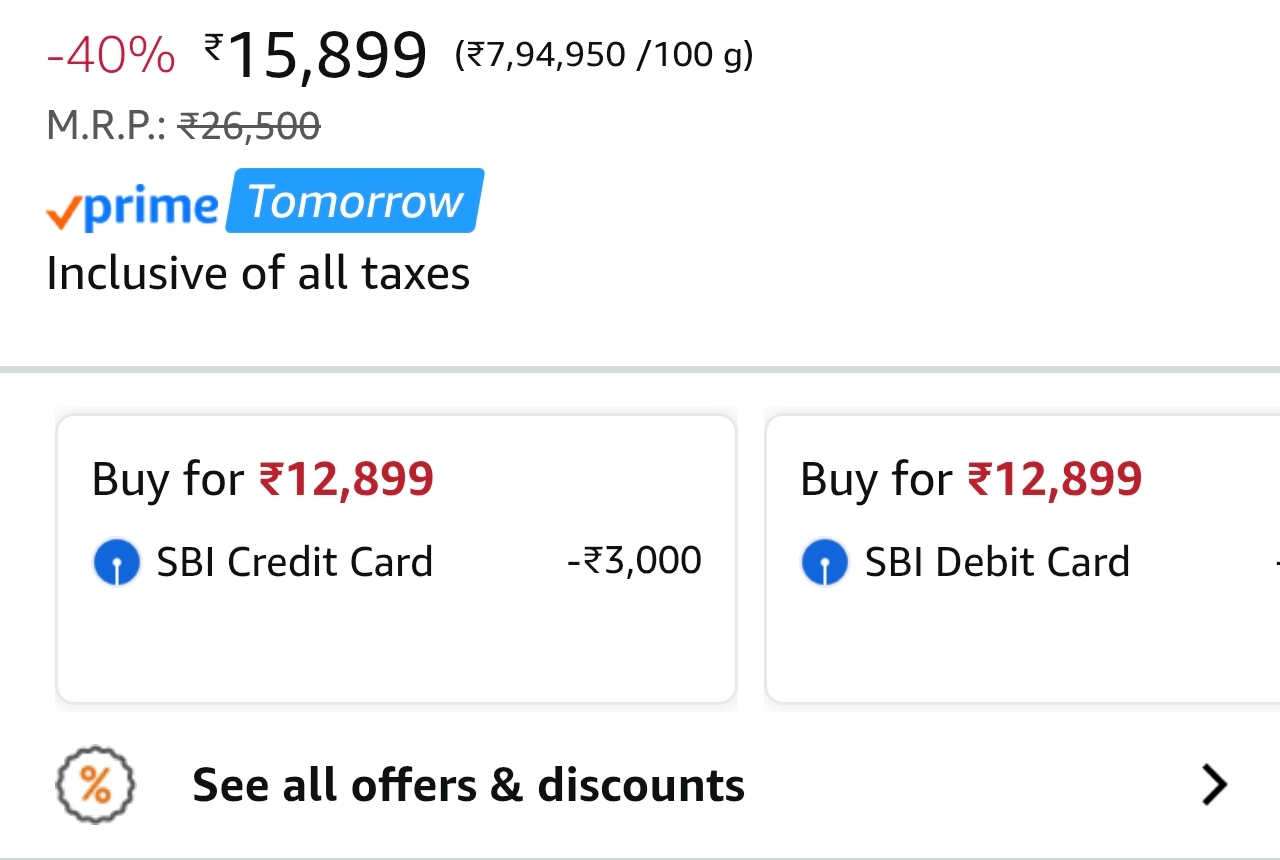Tap the -₹3,000 discount amount
The image size is (1280, 860).
[x=634, y=561]
